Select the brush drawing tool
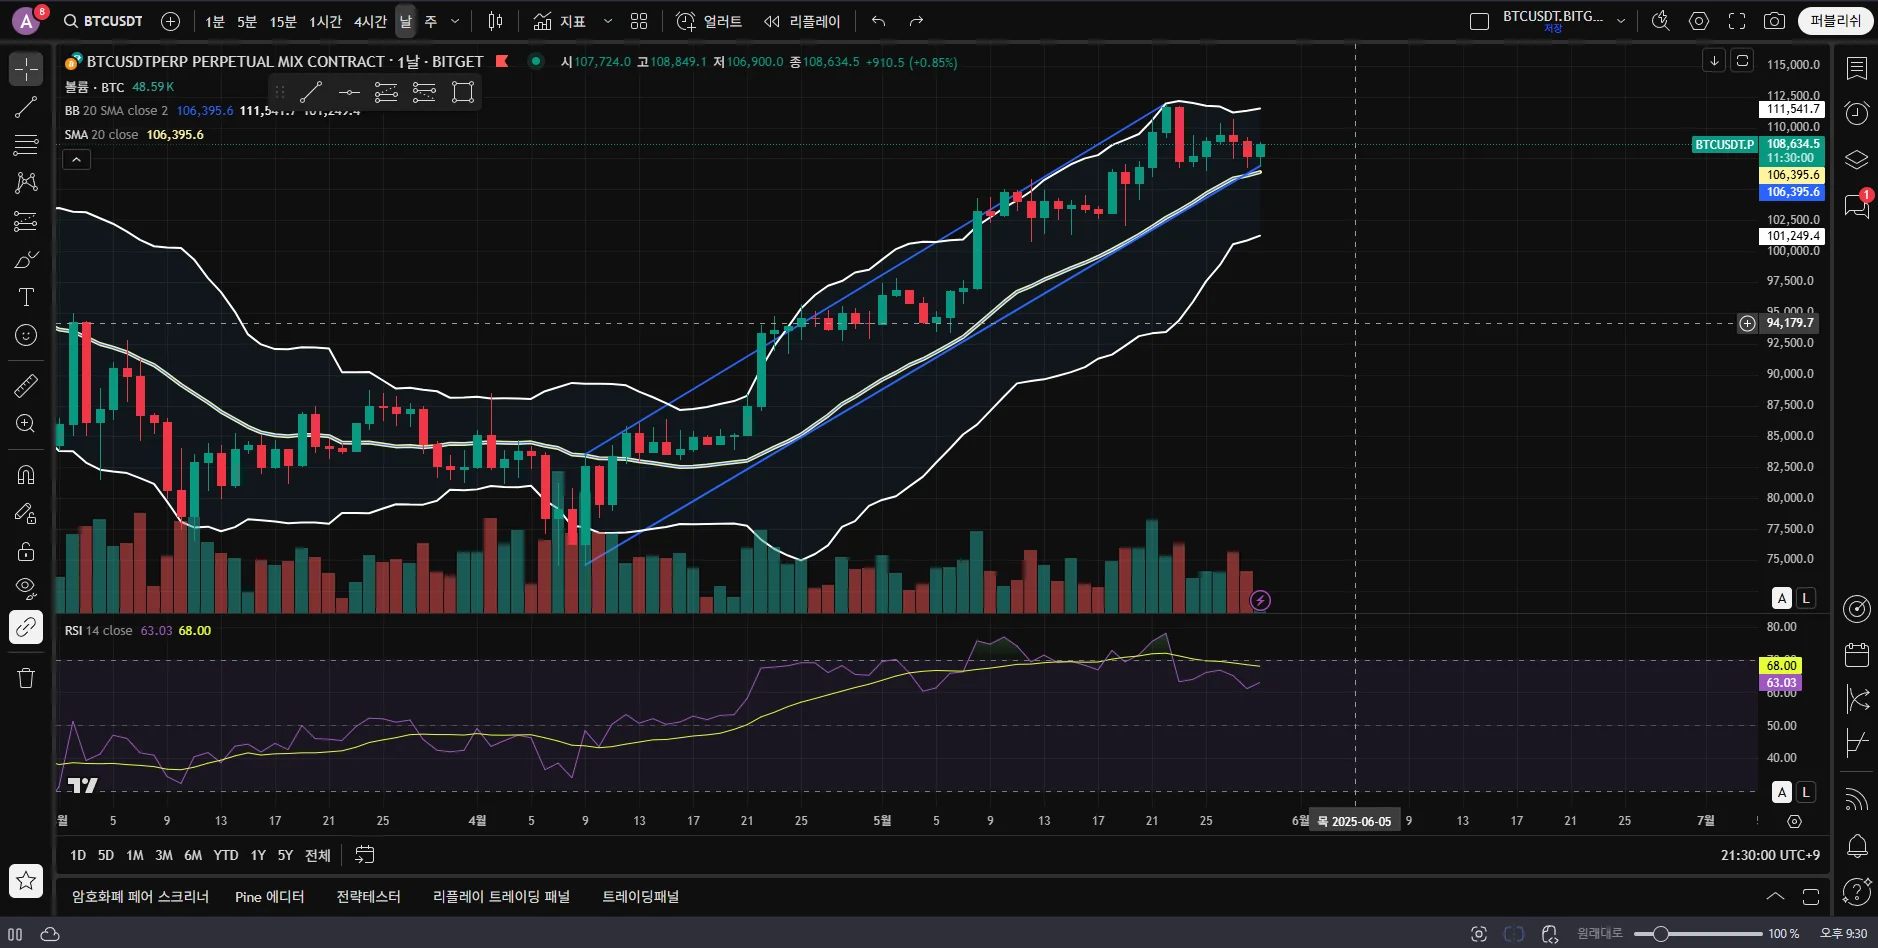Screen dimensions: 1878x948 coord(26,260)
